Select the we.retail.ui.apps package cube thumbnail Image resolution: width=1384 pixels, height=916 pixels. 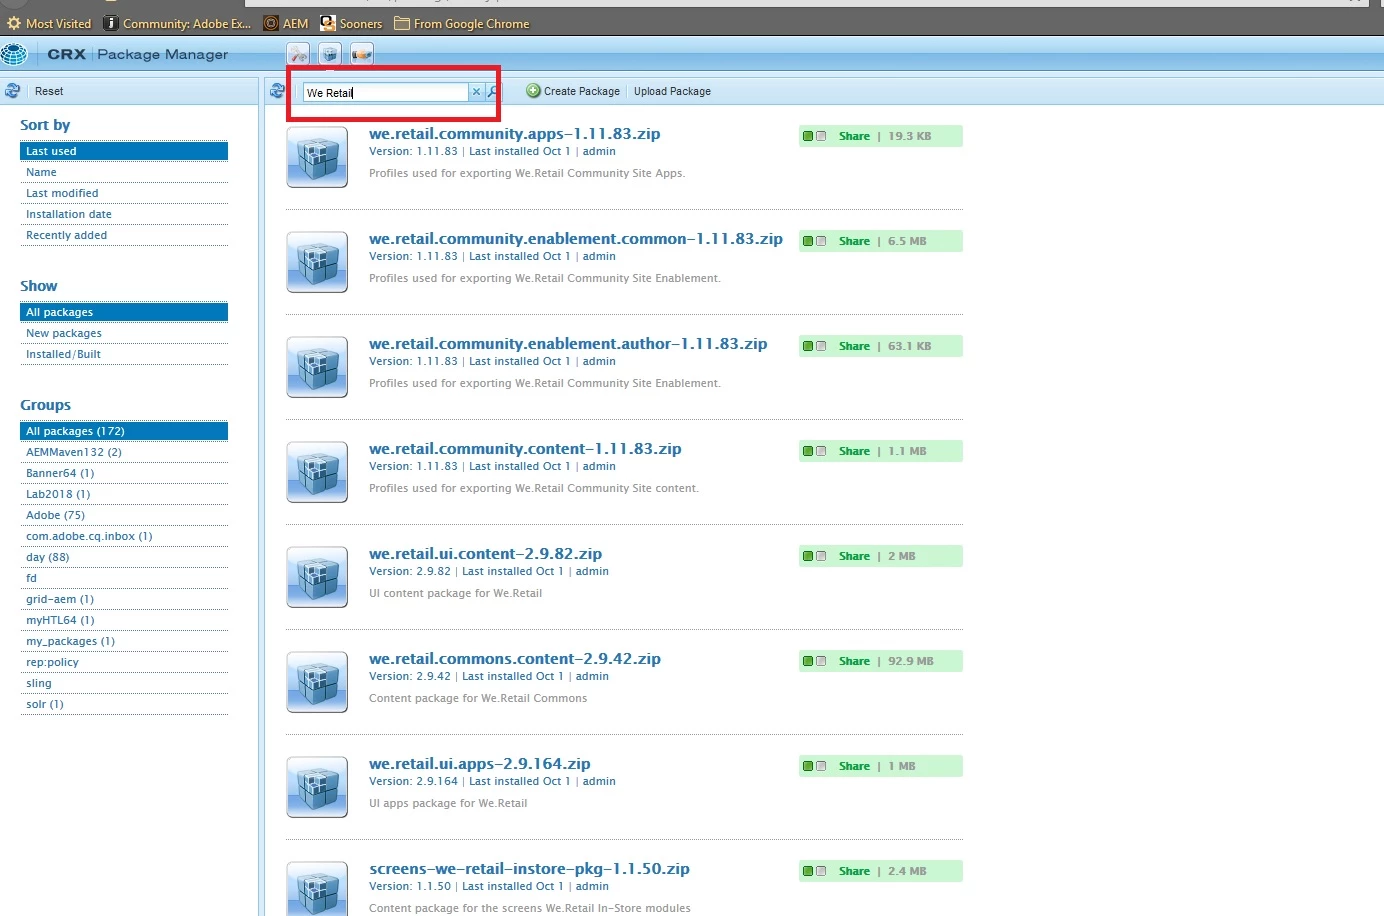317,787
